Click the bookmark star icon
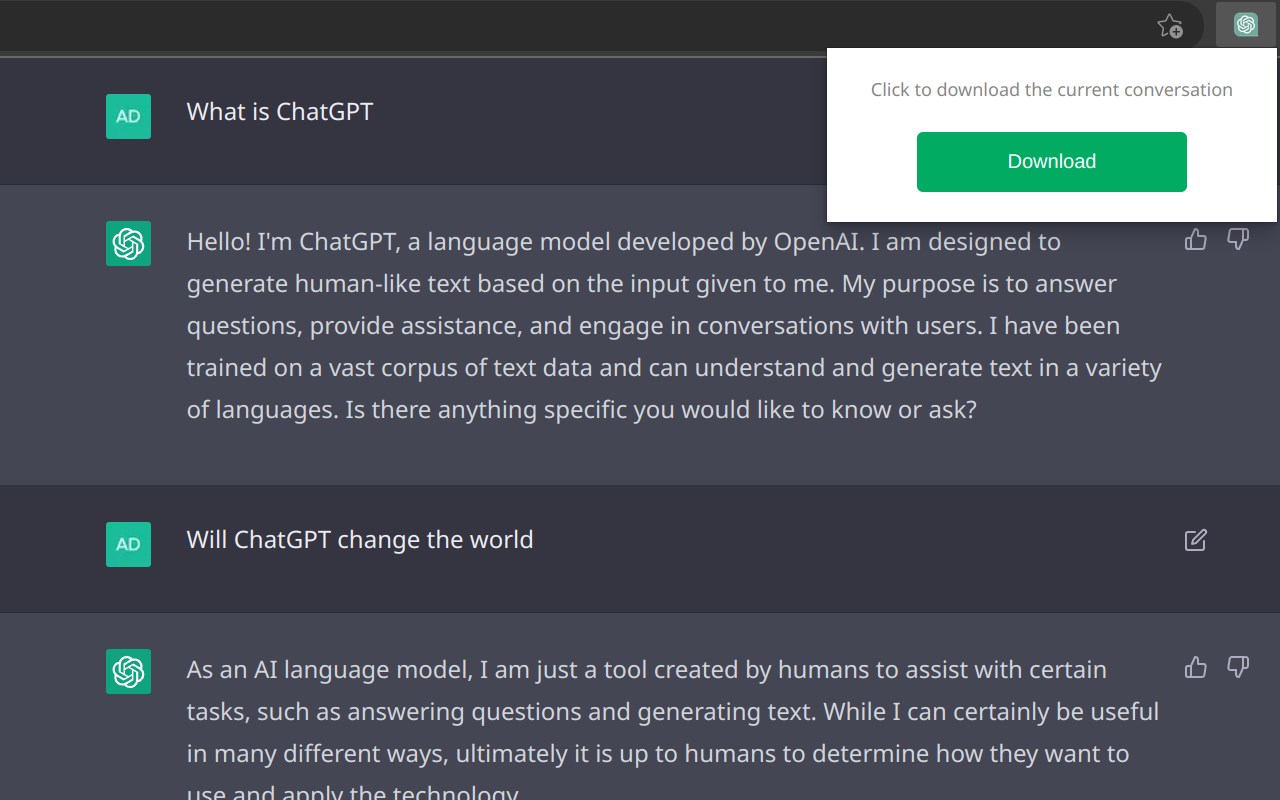This screenshot has height=800, width=1280. [x=1169, y=26]
